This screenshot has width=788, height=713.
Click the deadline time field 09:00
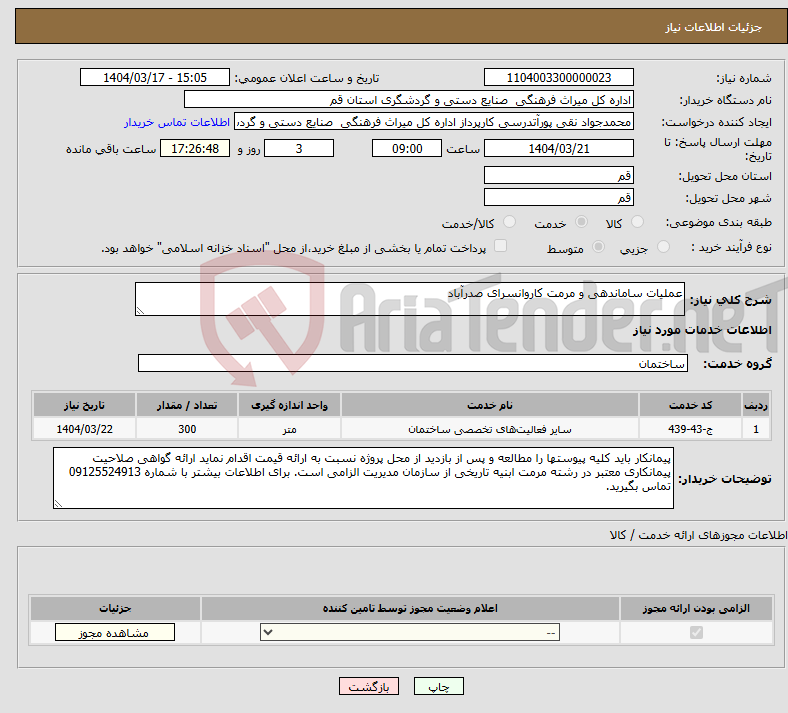click(407, 149)
